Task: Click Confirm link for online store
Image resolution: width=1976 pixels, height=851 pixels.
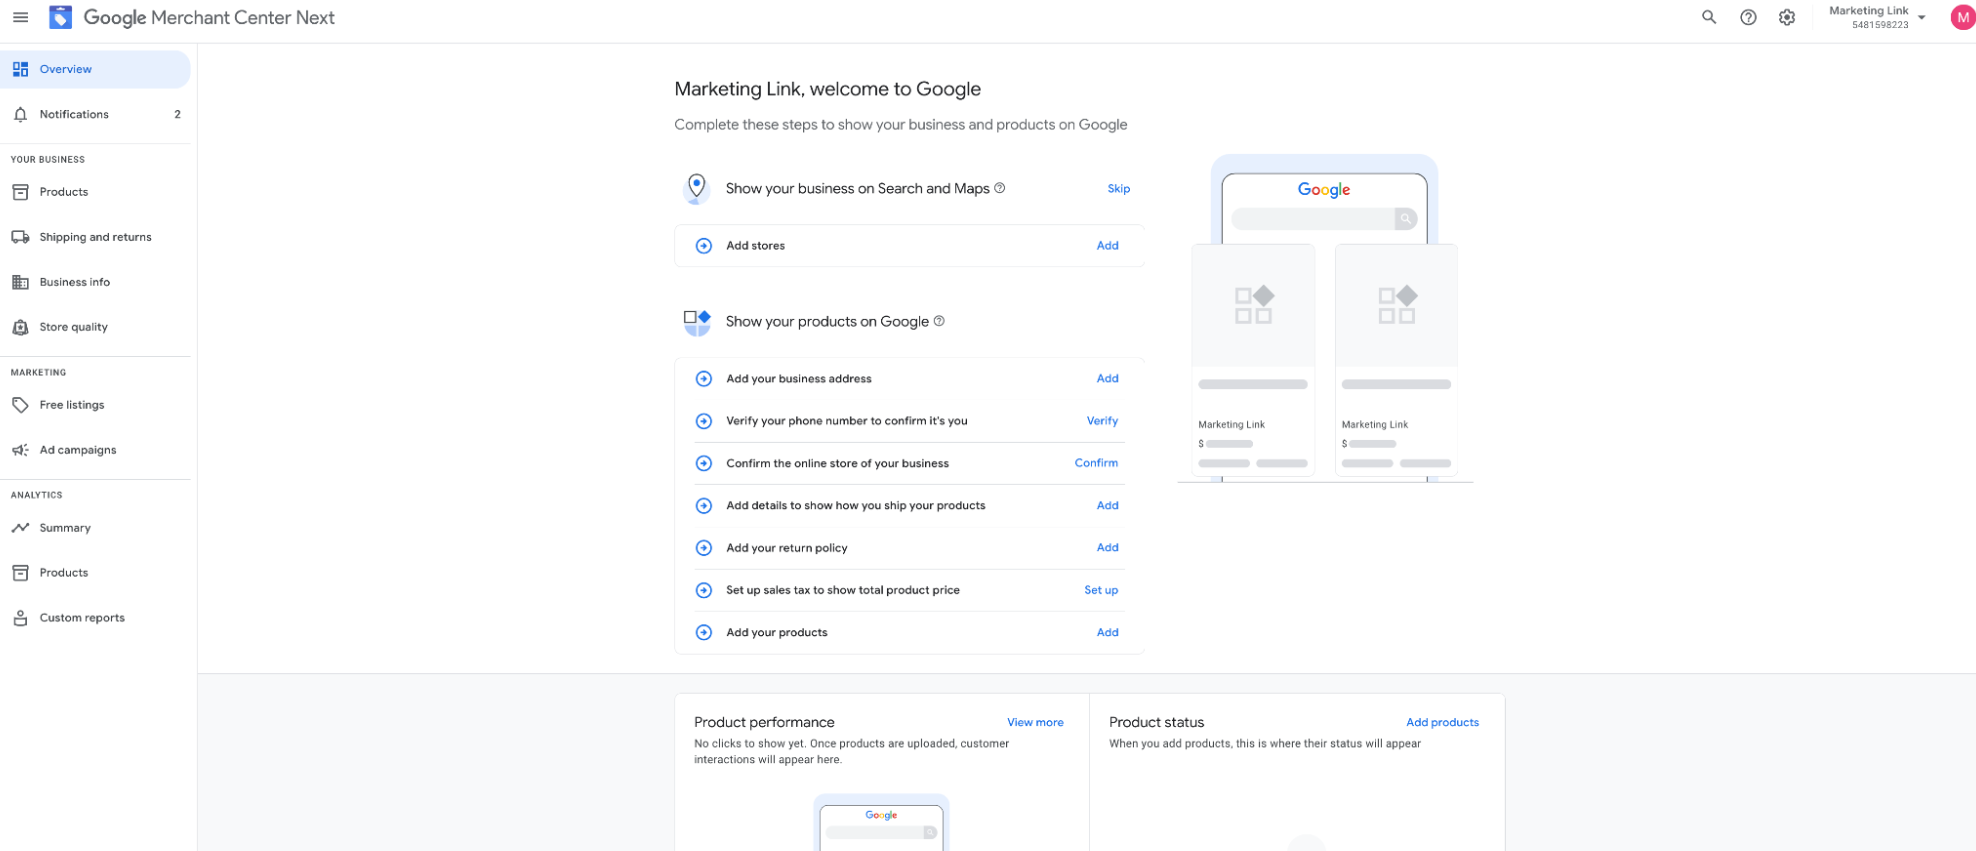Action: tap(1096, 463)
